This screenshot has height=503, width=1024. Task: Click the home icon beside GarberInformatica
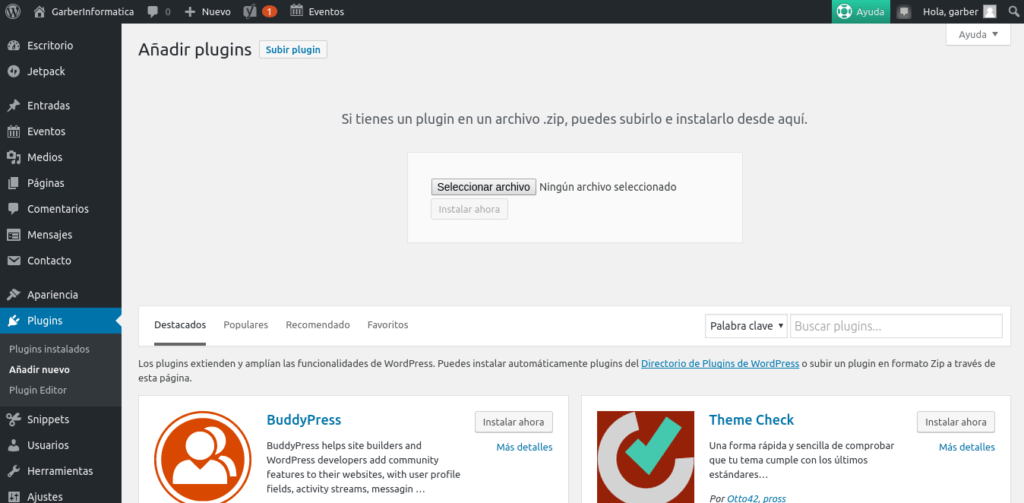[40, 11]
